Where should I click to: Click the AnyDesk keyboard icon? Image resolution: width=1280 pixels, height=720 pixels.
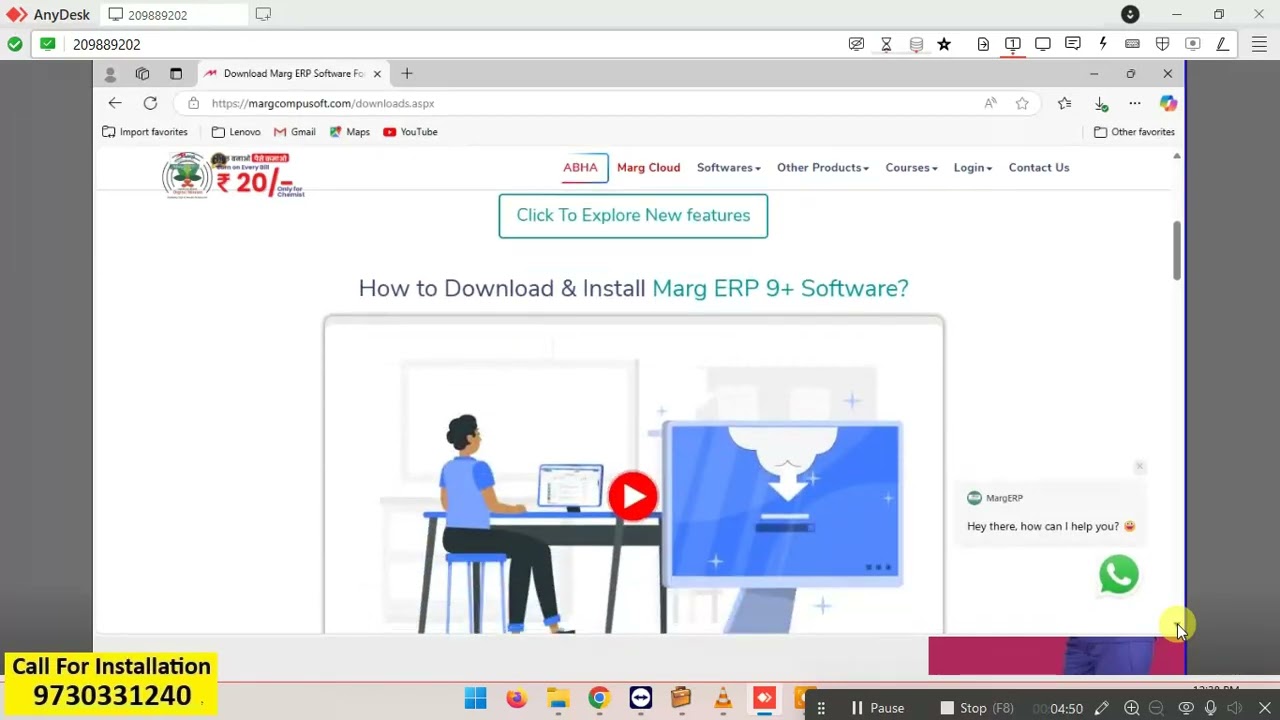point(1132,44)
